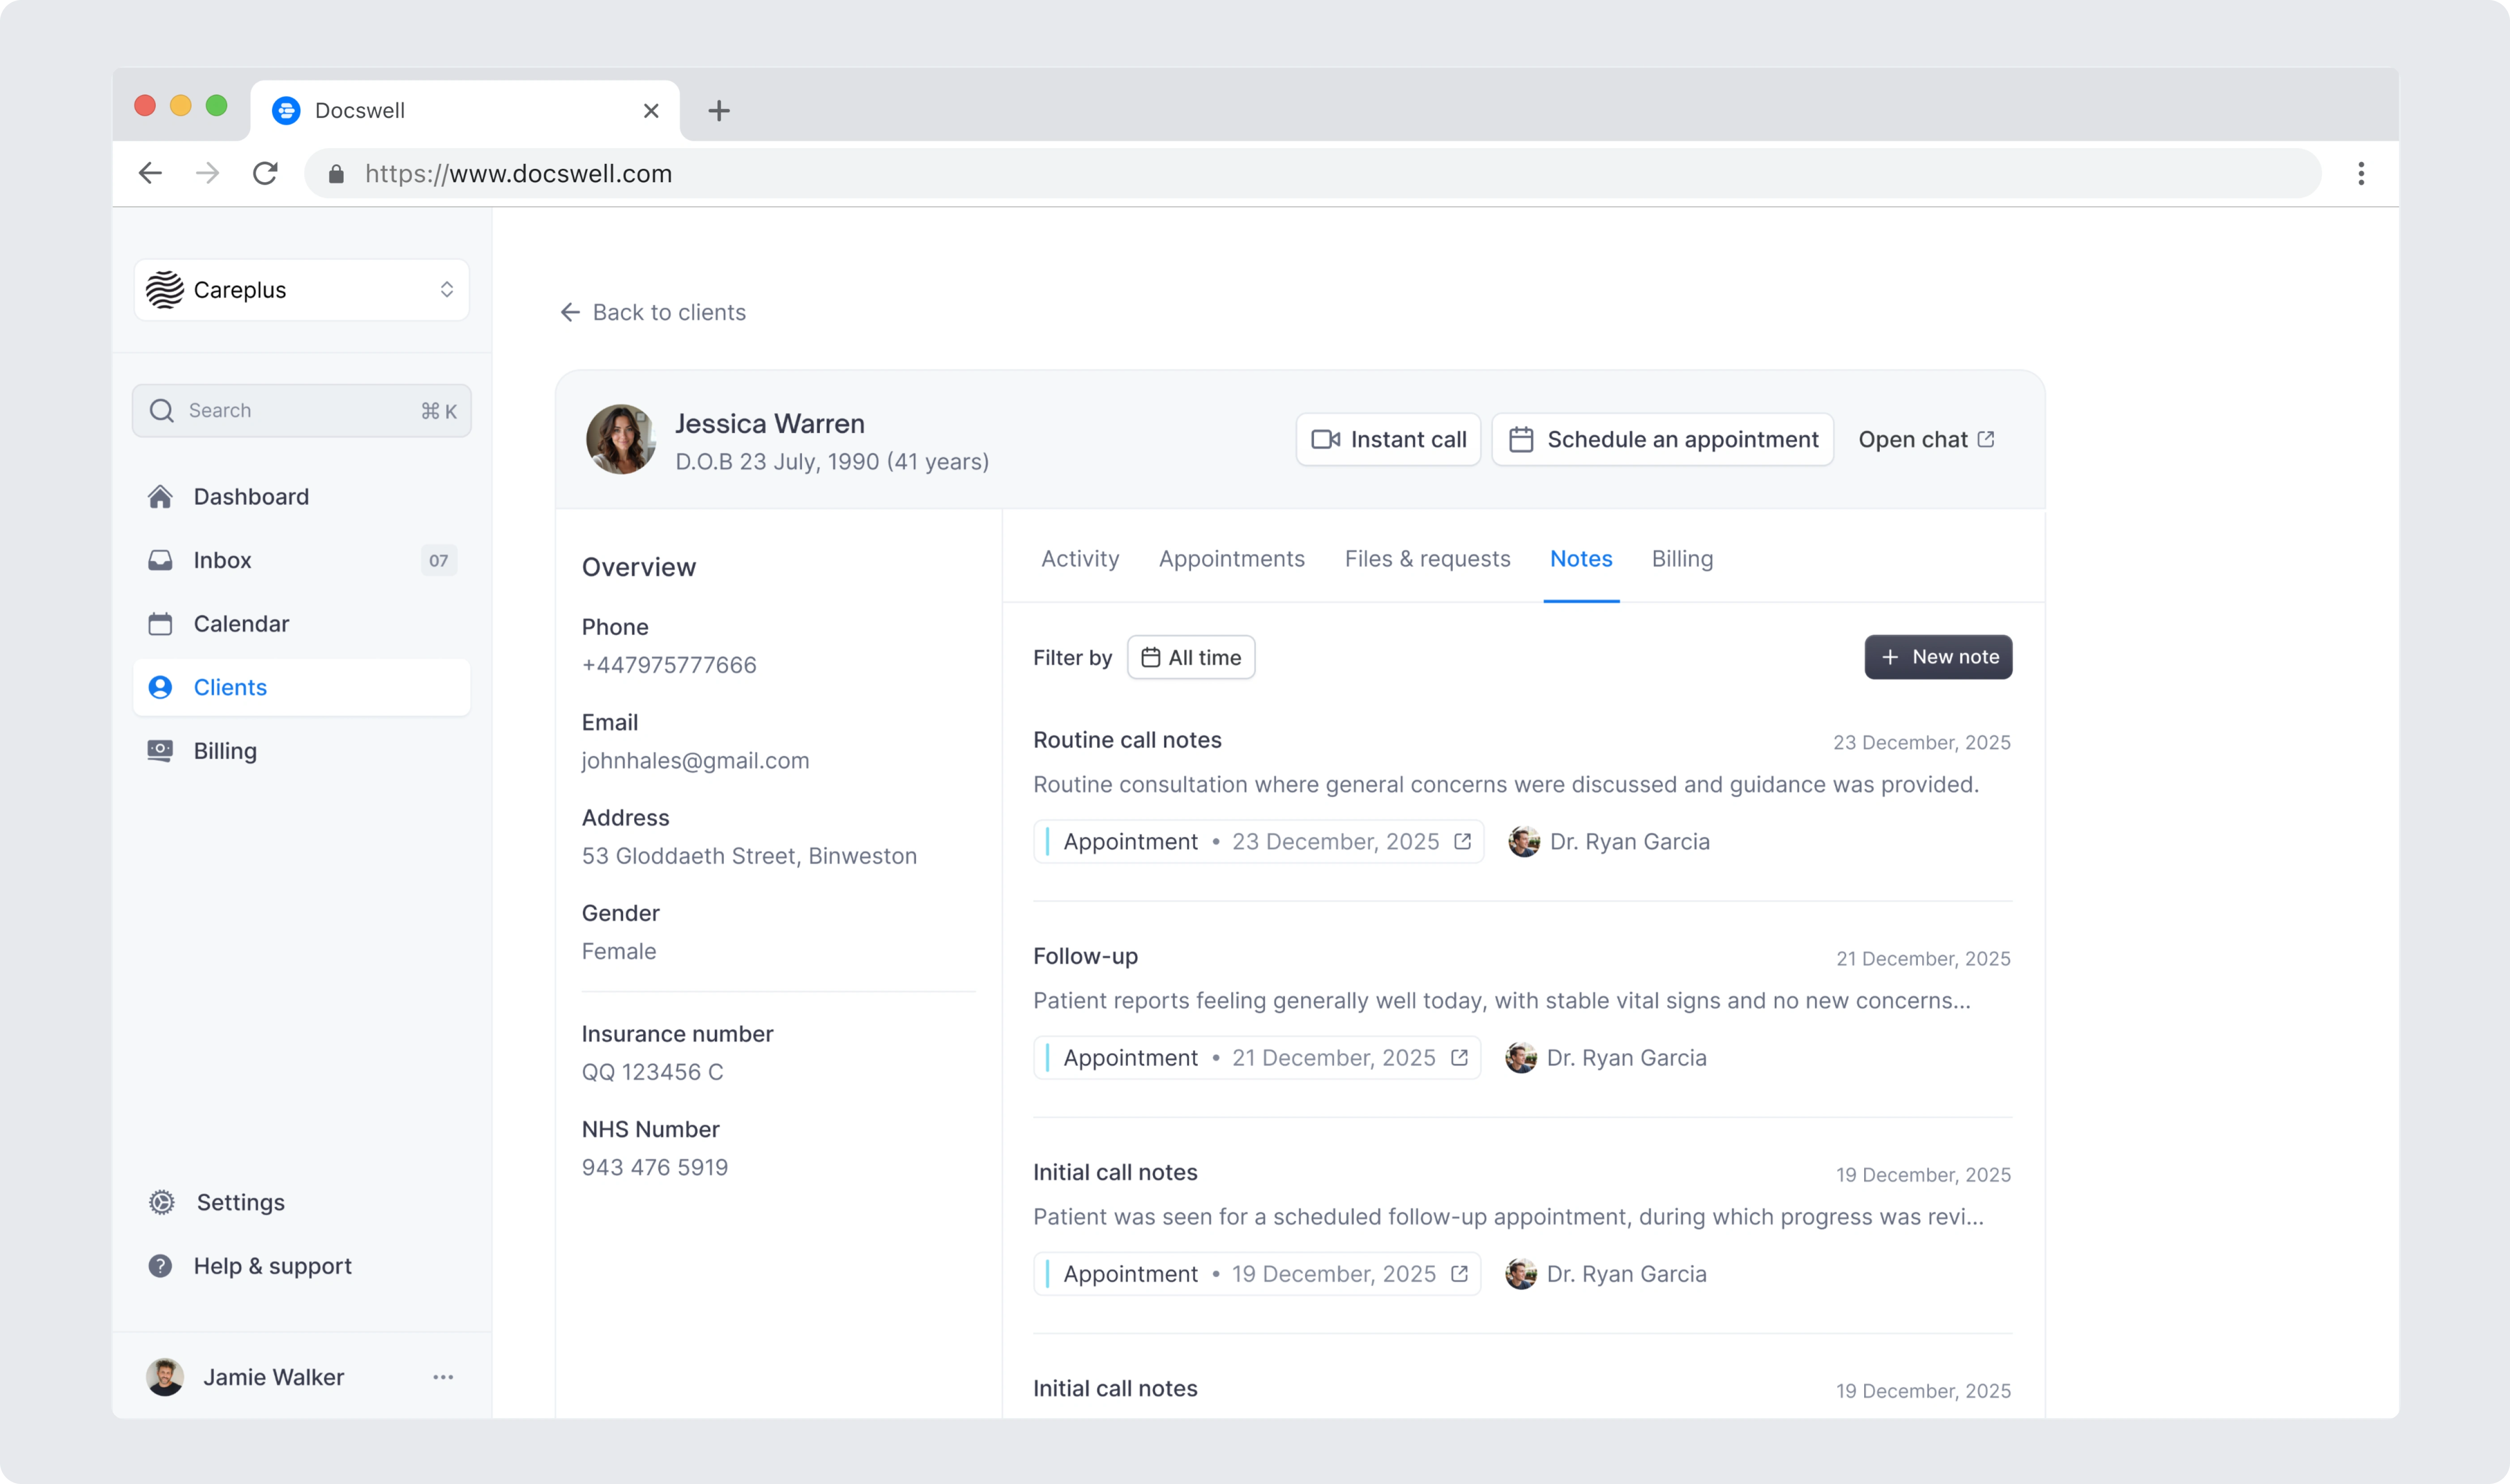
Task: Click the browser reload icon
Action: pyautogui.click(x=265, y=174)
